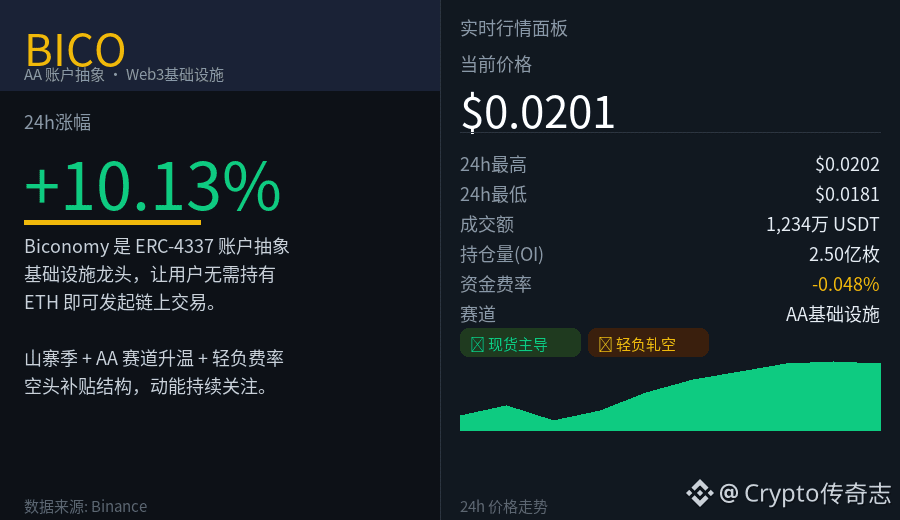The height and width of the screenshot is (520, 900).
Task: Click the open interest value '2.50亿枚'
Action: [844, 254]
